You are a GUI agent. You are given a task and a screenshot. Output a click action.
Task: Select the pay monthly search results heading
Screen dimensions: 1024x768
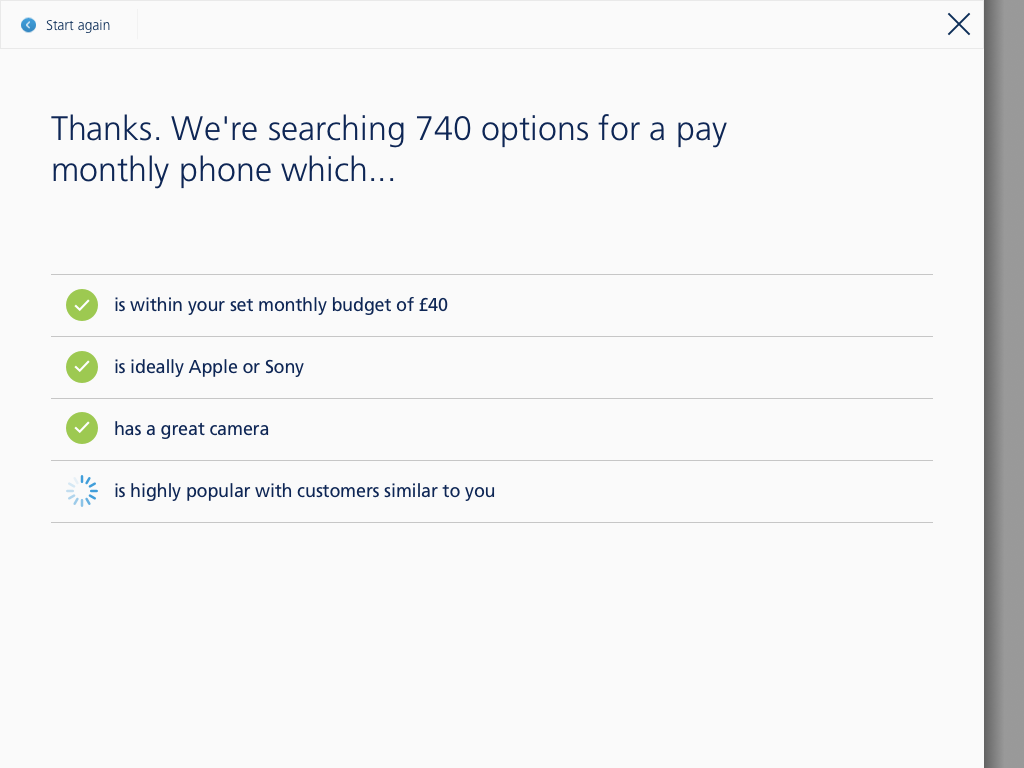point(388,149)
